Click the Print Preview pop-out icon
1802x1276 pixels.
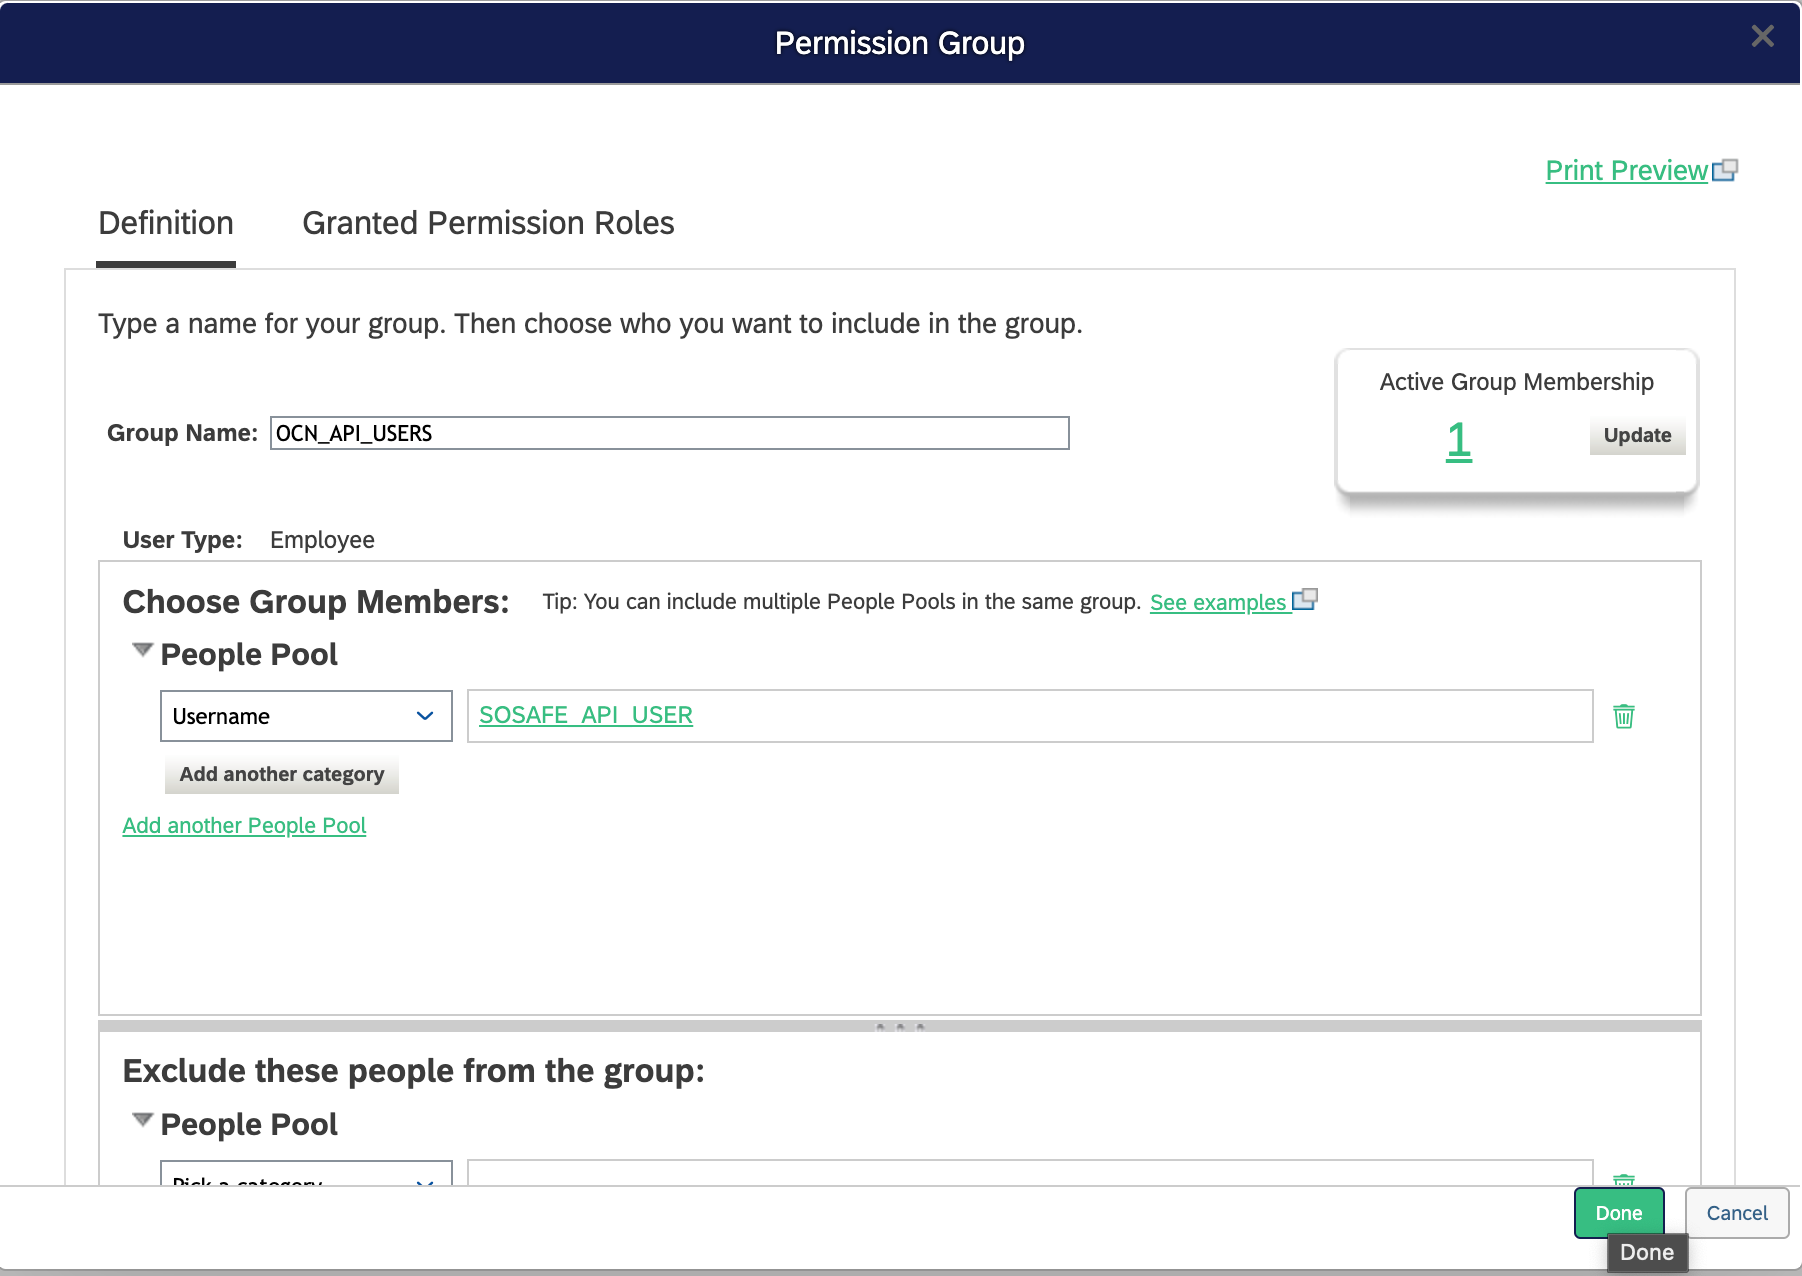[x=1725, y=171]
